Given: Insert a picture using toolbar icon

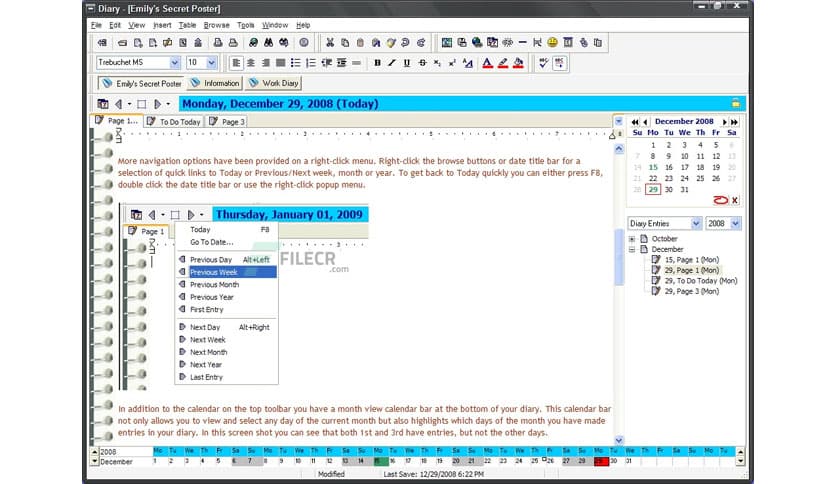Looking at the screenshot, I should [x=447, y=43].
